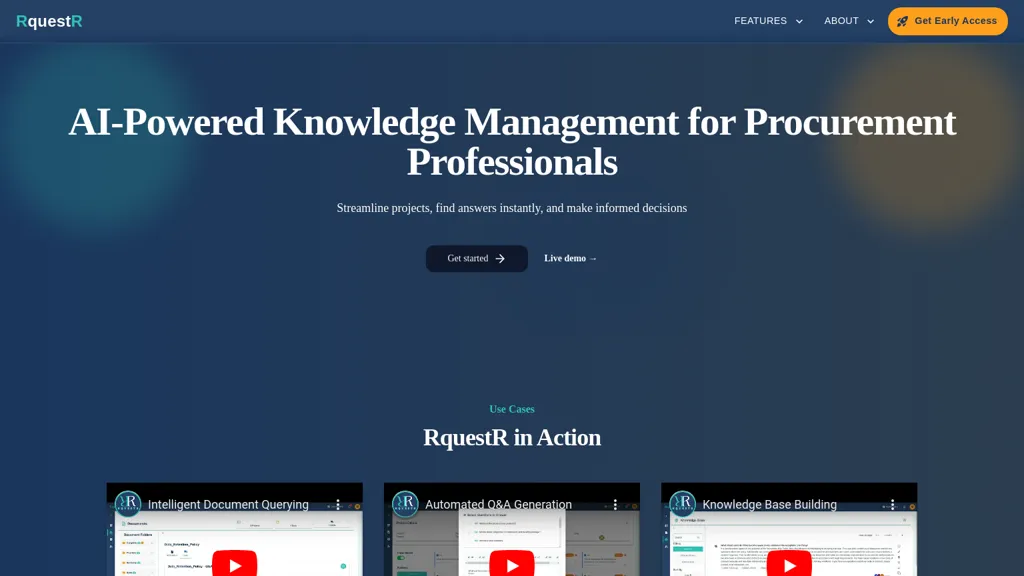The height and width of the screenshot is (576, 1024).
Task: Open more options on Automated Q&A Generation video
Action: point(615,504)
